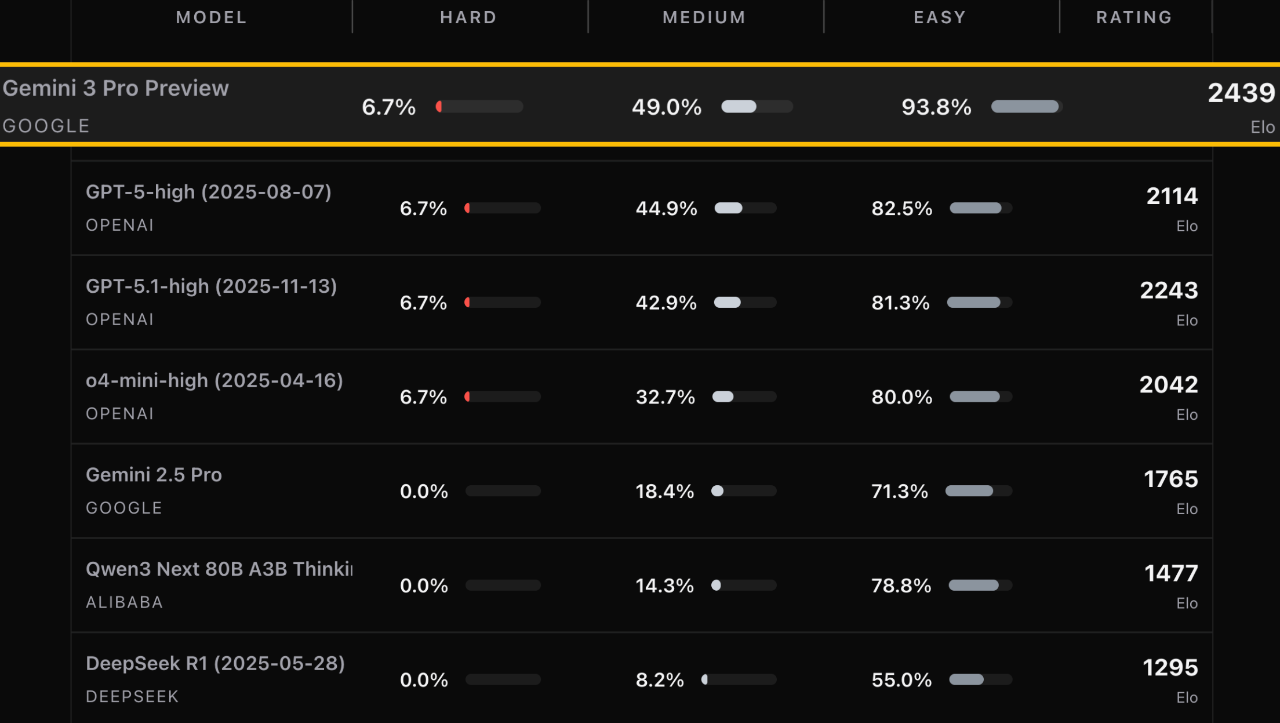This screenshot has height=723, width=1280.
Task: Sort by the HARD column header
Action: (x=468, y=17)
